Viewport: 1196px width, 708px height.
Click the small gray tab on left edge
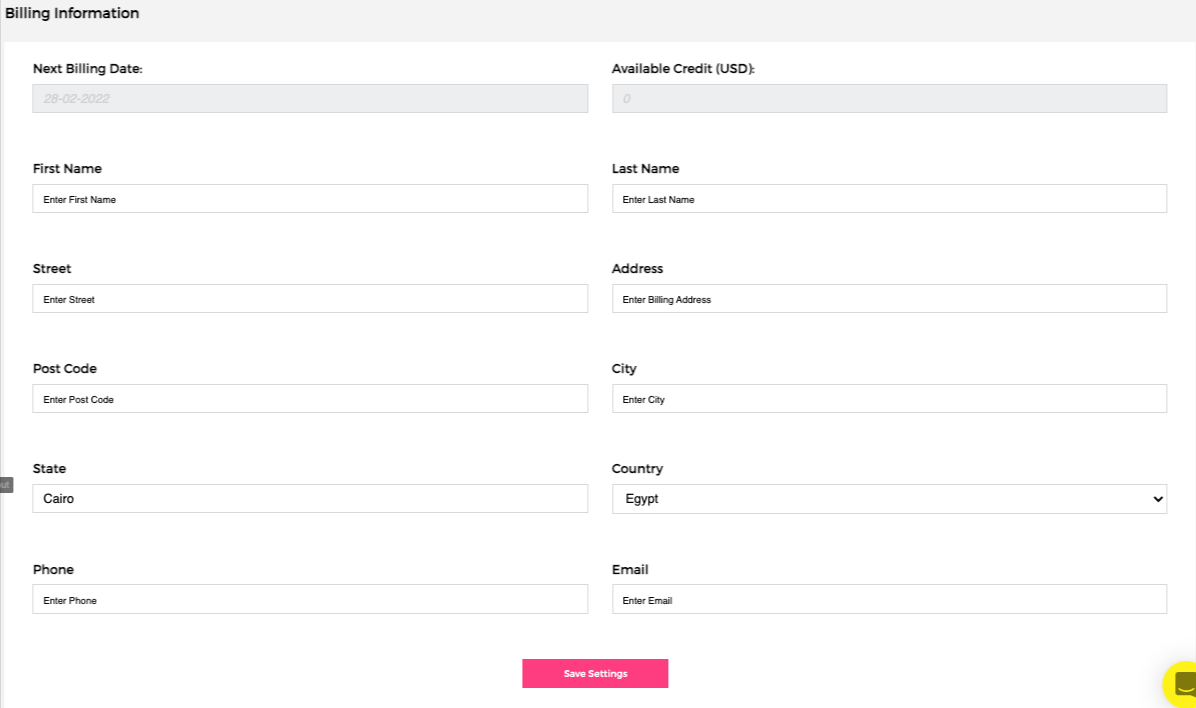coord(6,485)
